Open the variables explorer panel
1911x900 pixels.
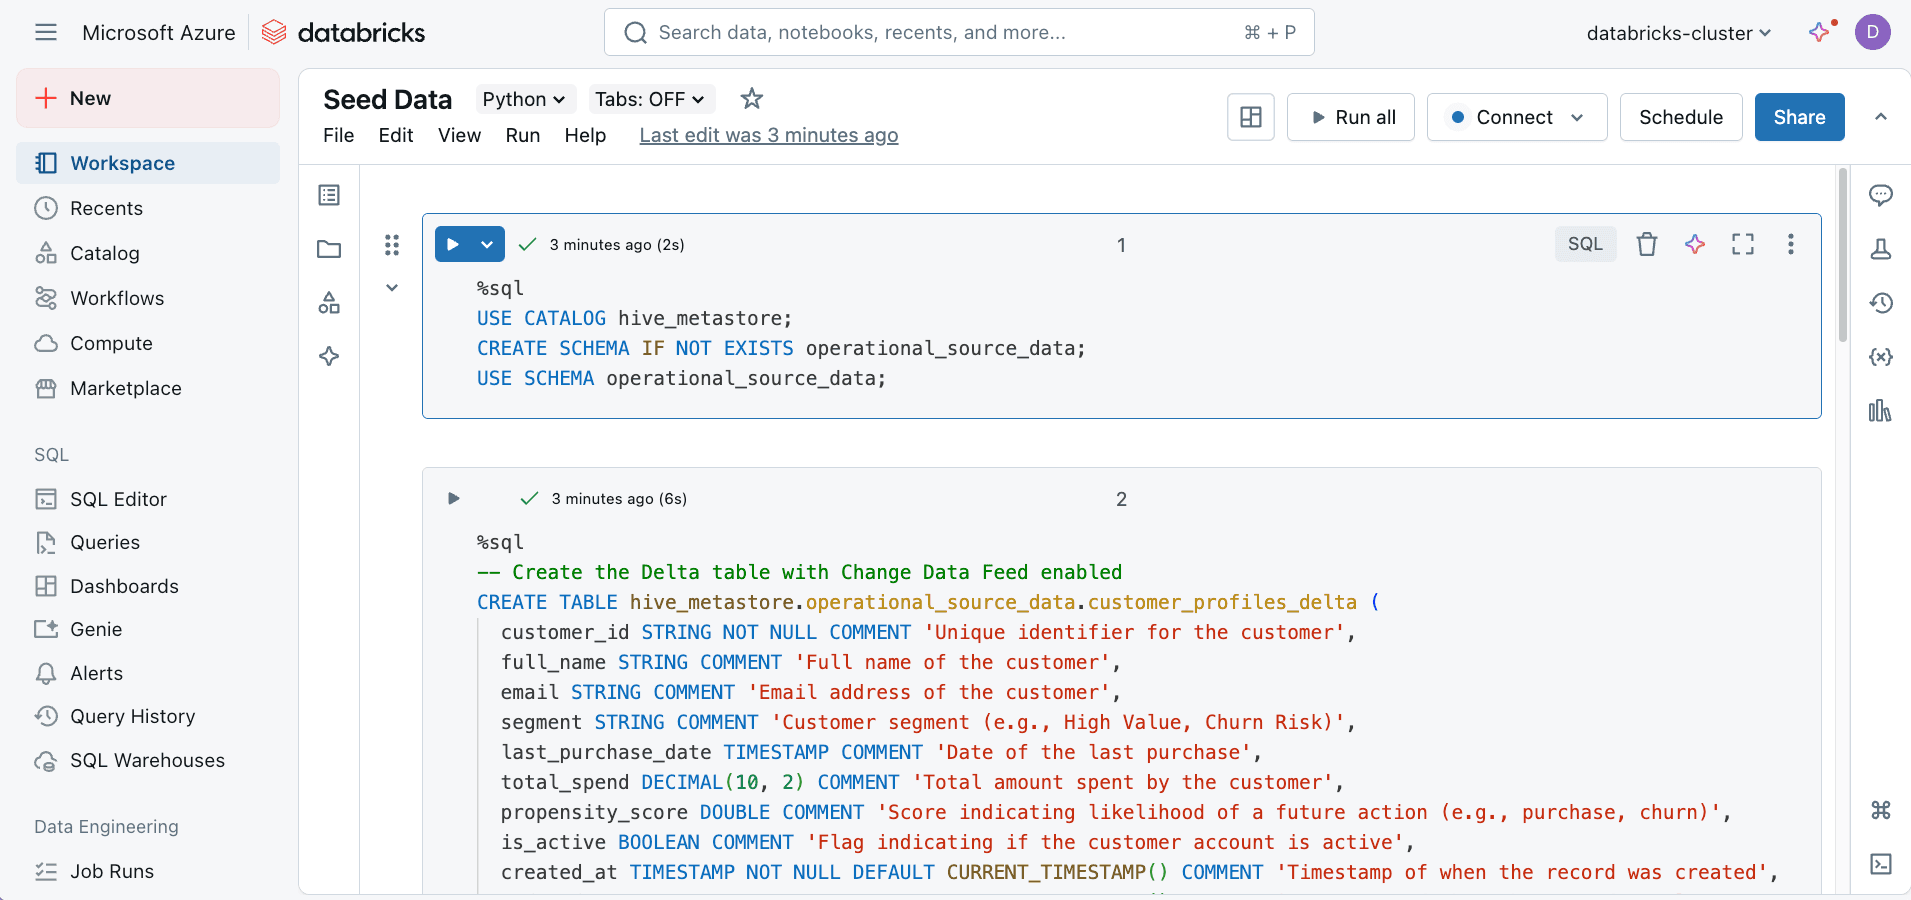tap(1880, 357)
